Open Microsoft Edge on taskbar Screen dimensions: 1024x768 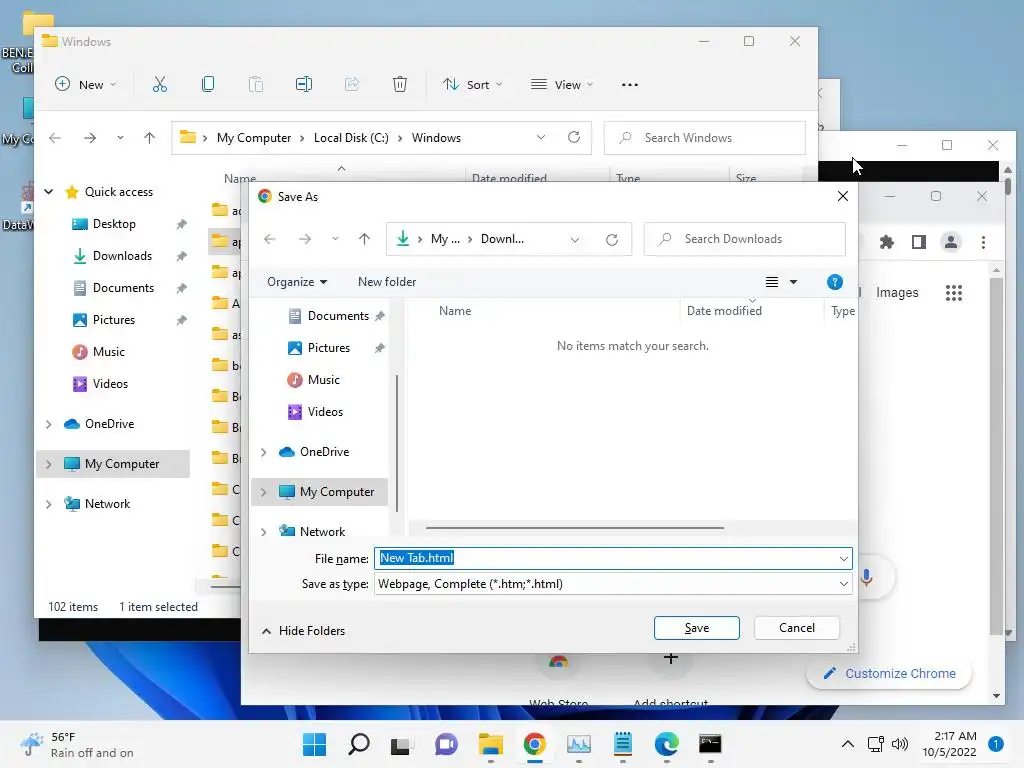(666, 744)
